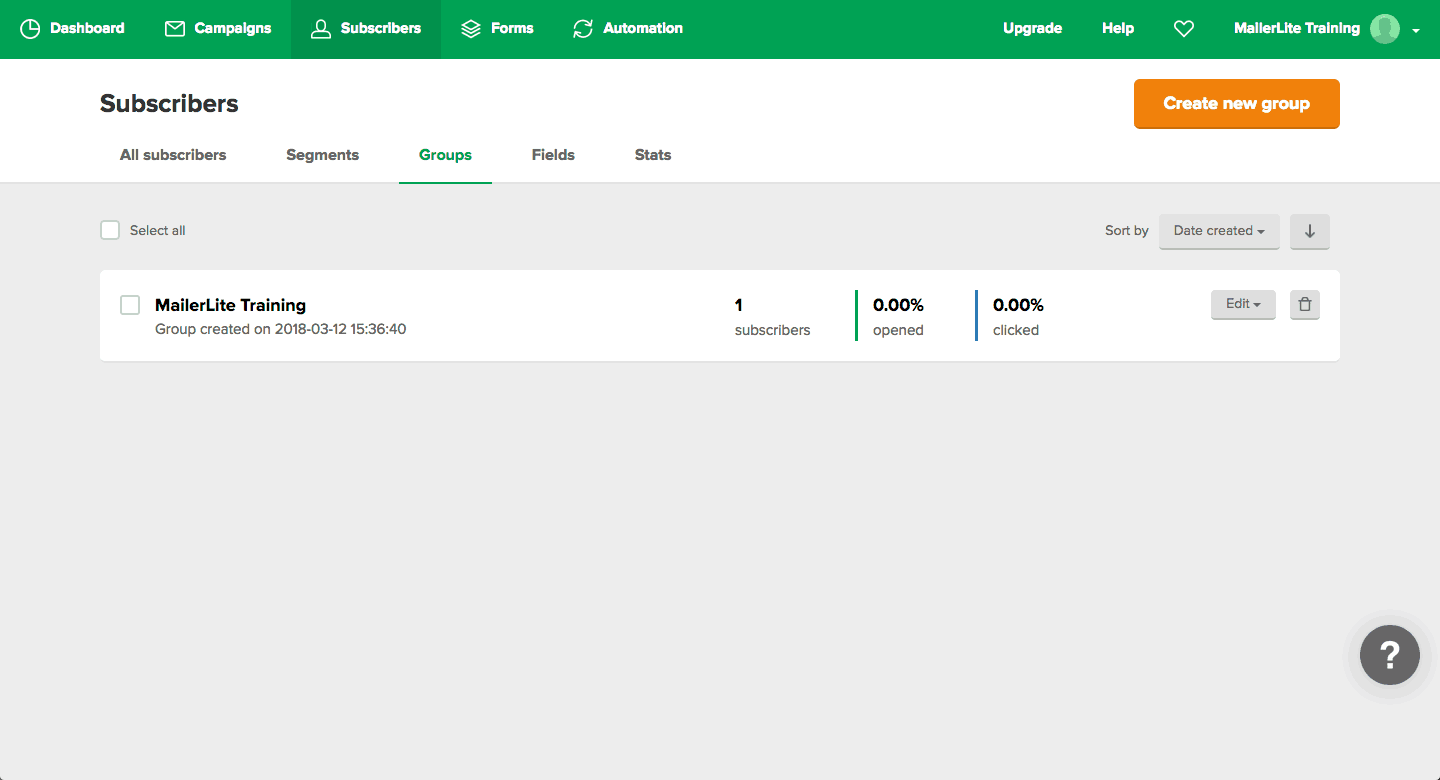Click 'Group created on 2018-03-12 15:36:40' text
This screenshot has width=1440, height=780.
280,329
